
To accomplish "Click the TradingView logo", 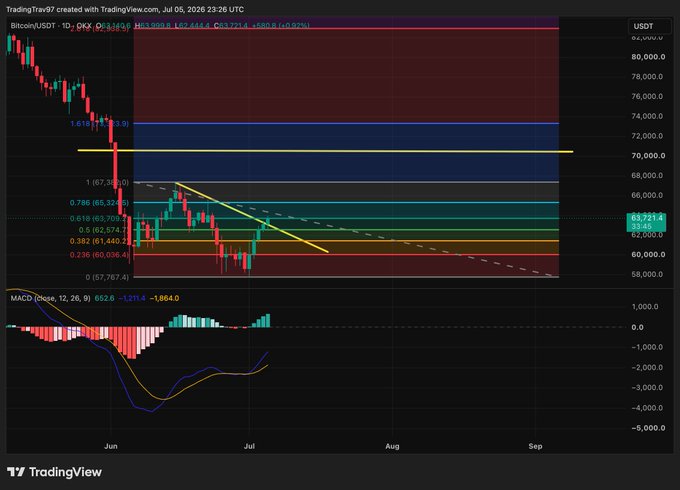I will coord(55,472).
